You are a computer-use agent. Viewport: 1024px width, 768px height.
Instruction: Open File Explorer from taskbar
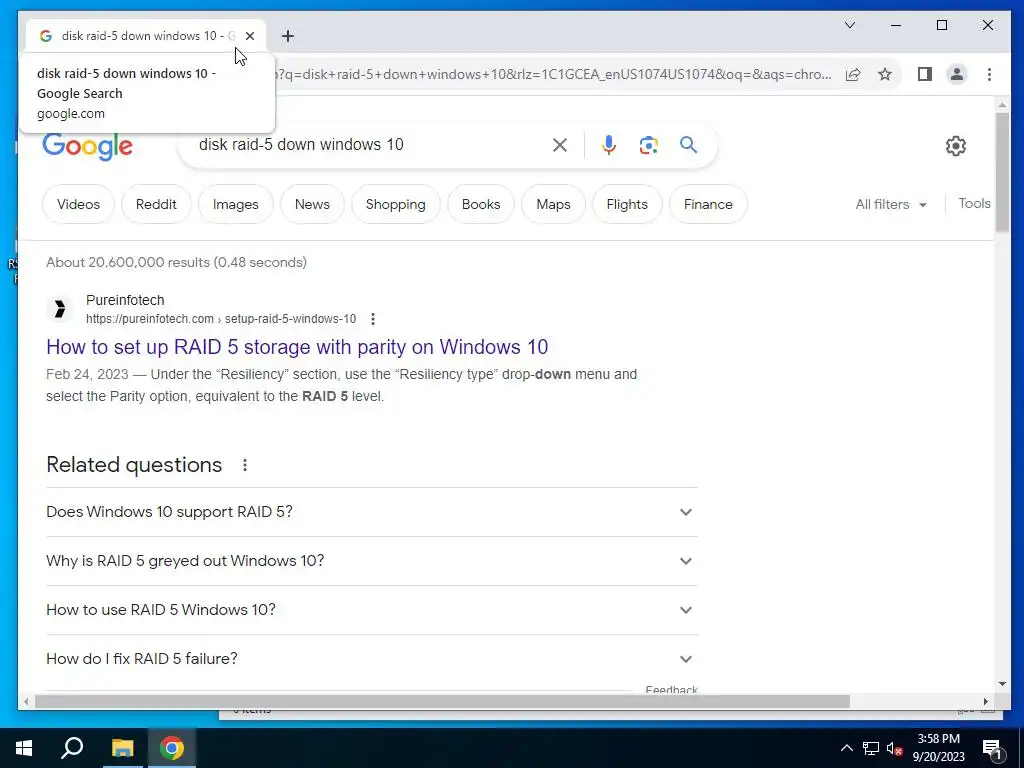coord(122,748)
